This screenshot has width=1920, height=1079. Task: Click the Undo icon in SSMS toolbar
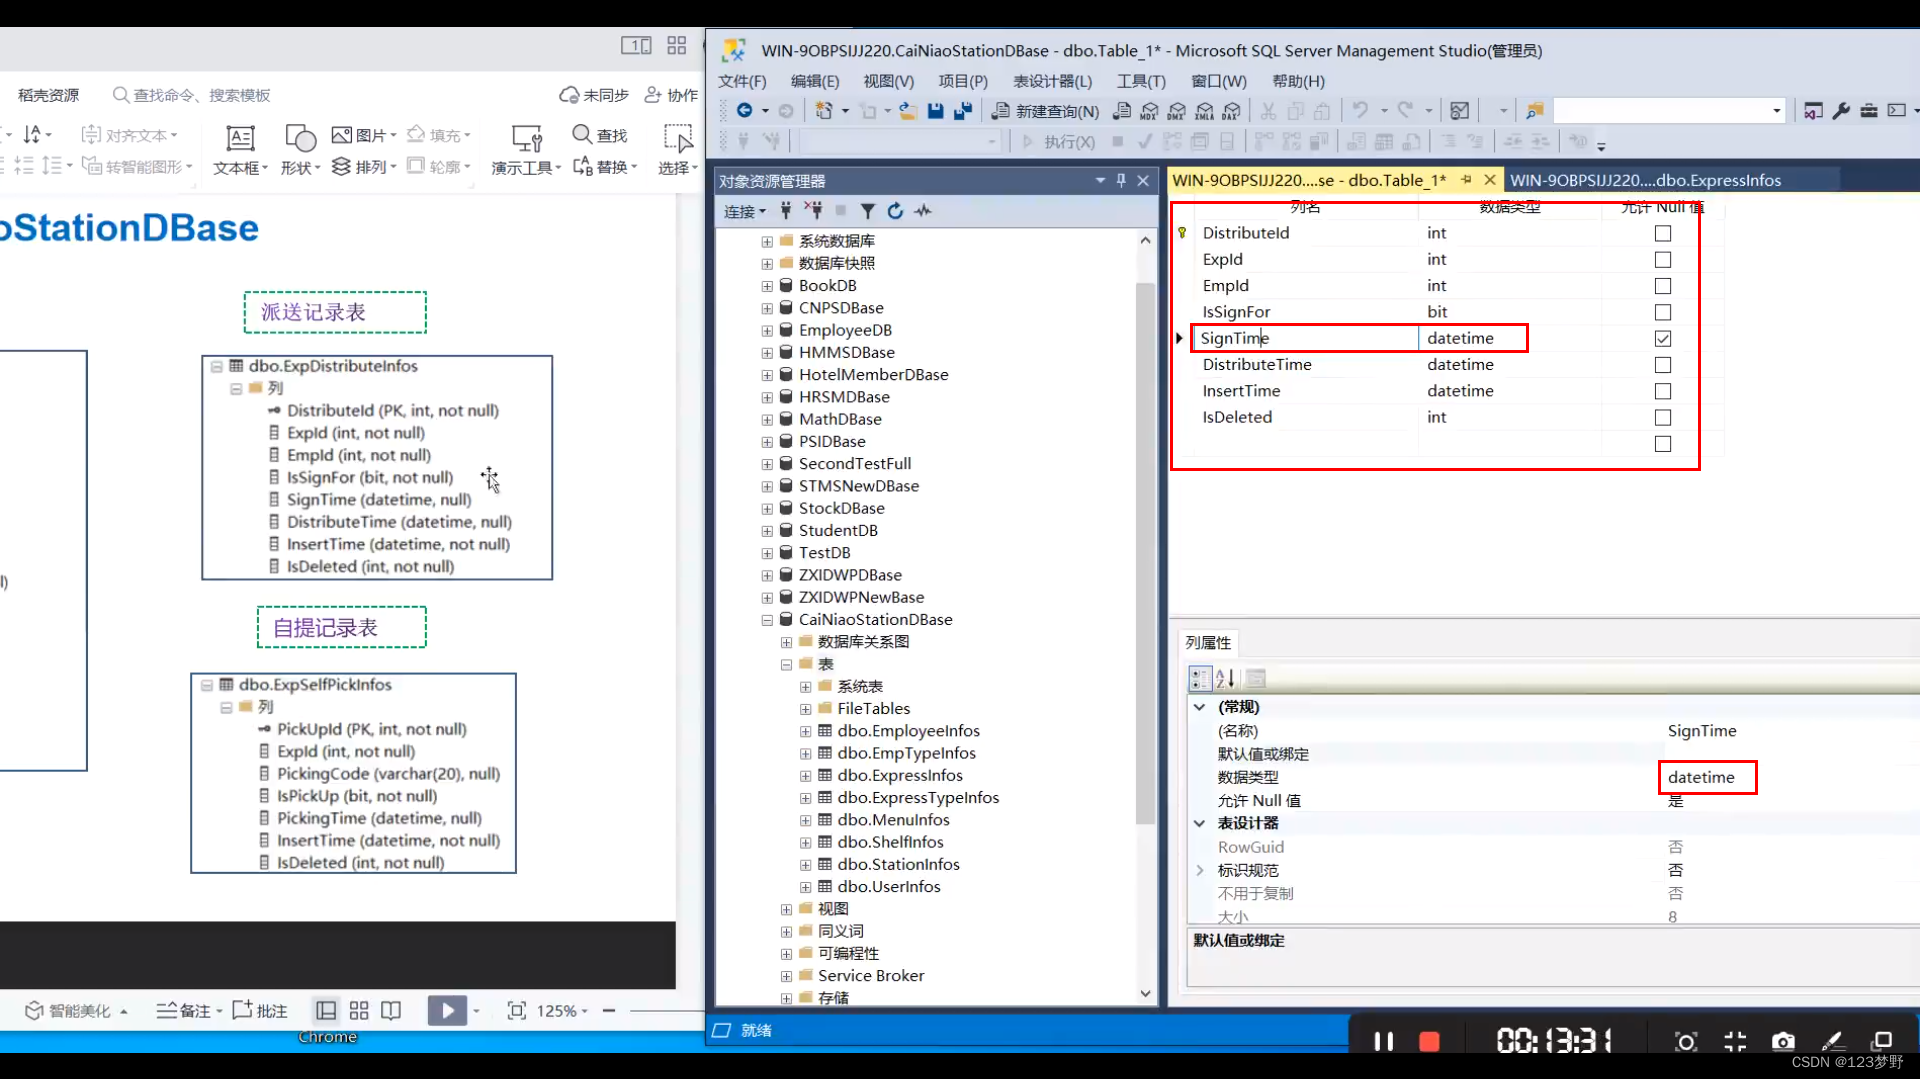click(x=1360, y=110)
